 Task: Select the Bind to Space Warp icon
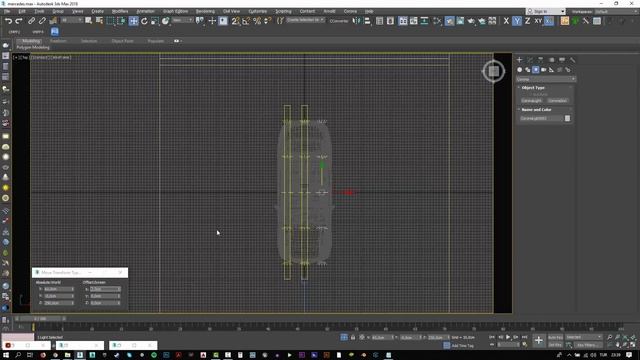53,21
